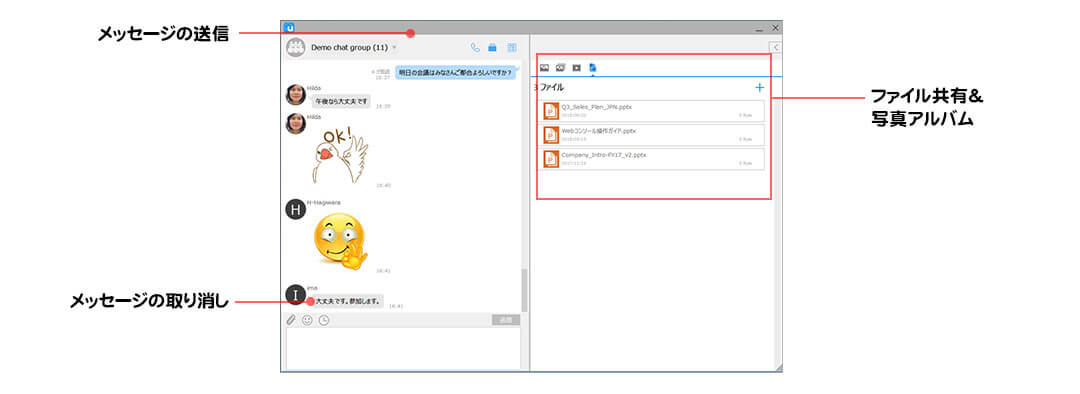1080x394 pixels.
Task: Attach a file with the paperclip icon
Action: coord(291,320)
